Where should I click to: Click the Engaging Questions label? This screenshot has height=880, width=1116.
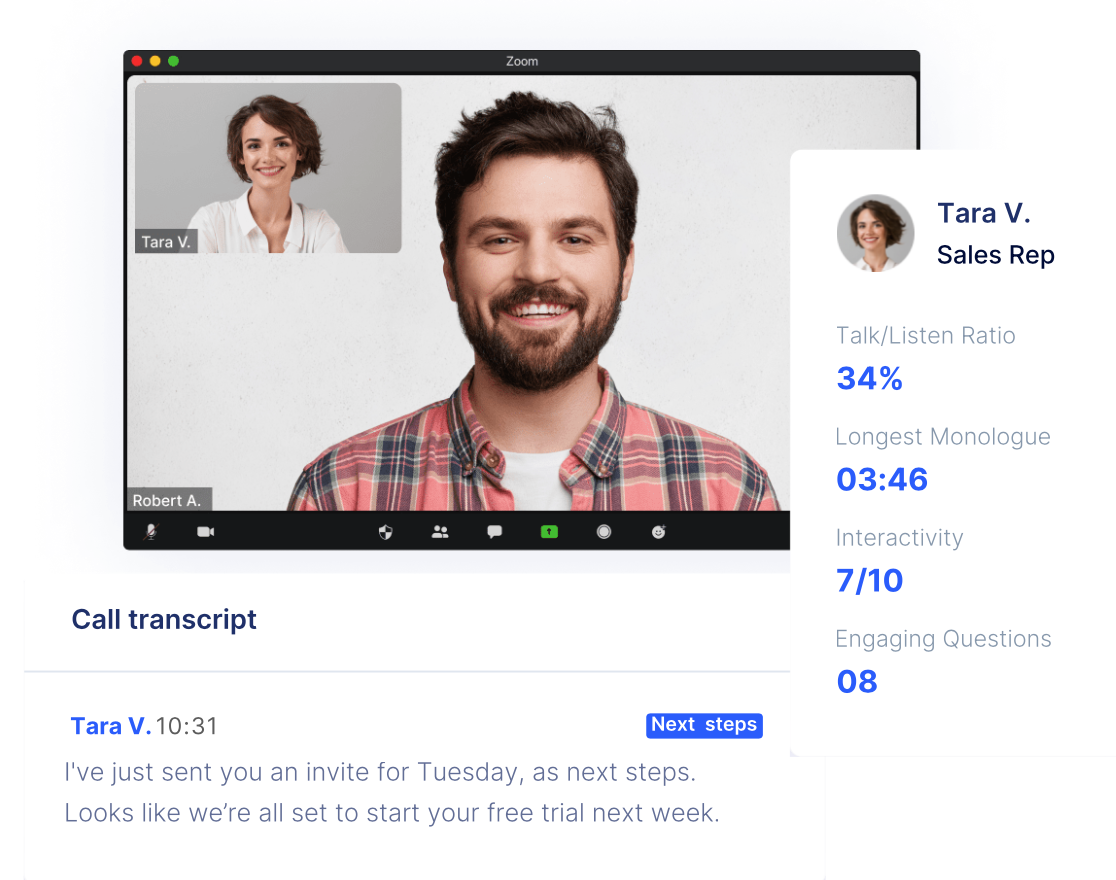pos(943,639)
